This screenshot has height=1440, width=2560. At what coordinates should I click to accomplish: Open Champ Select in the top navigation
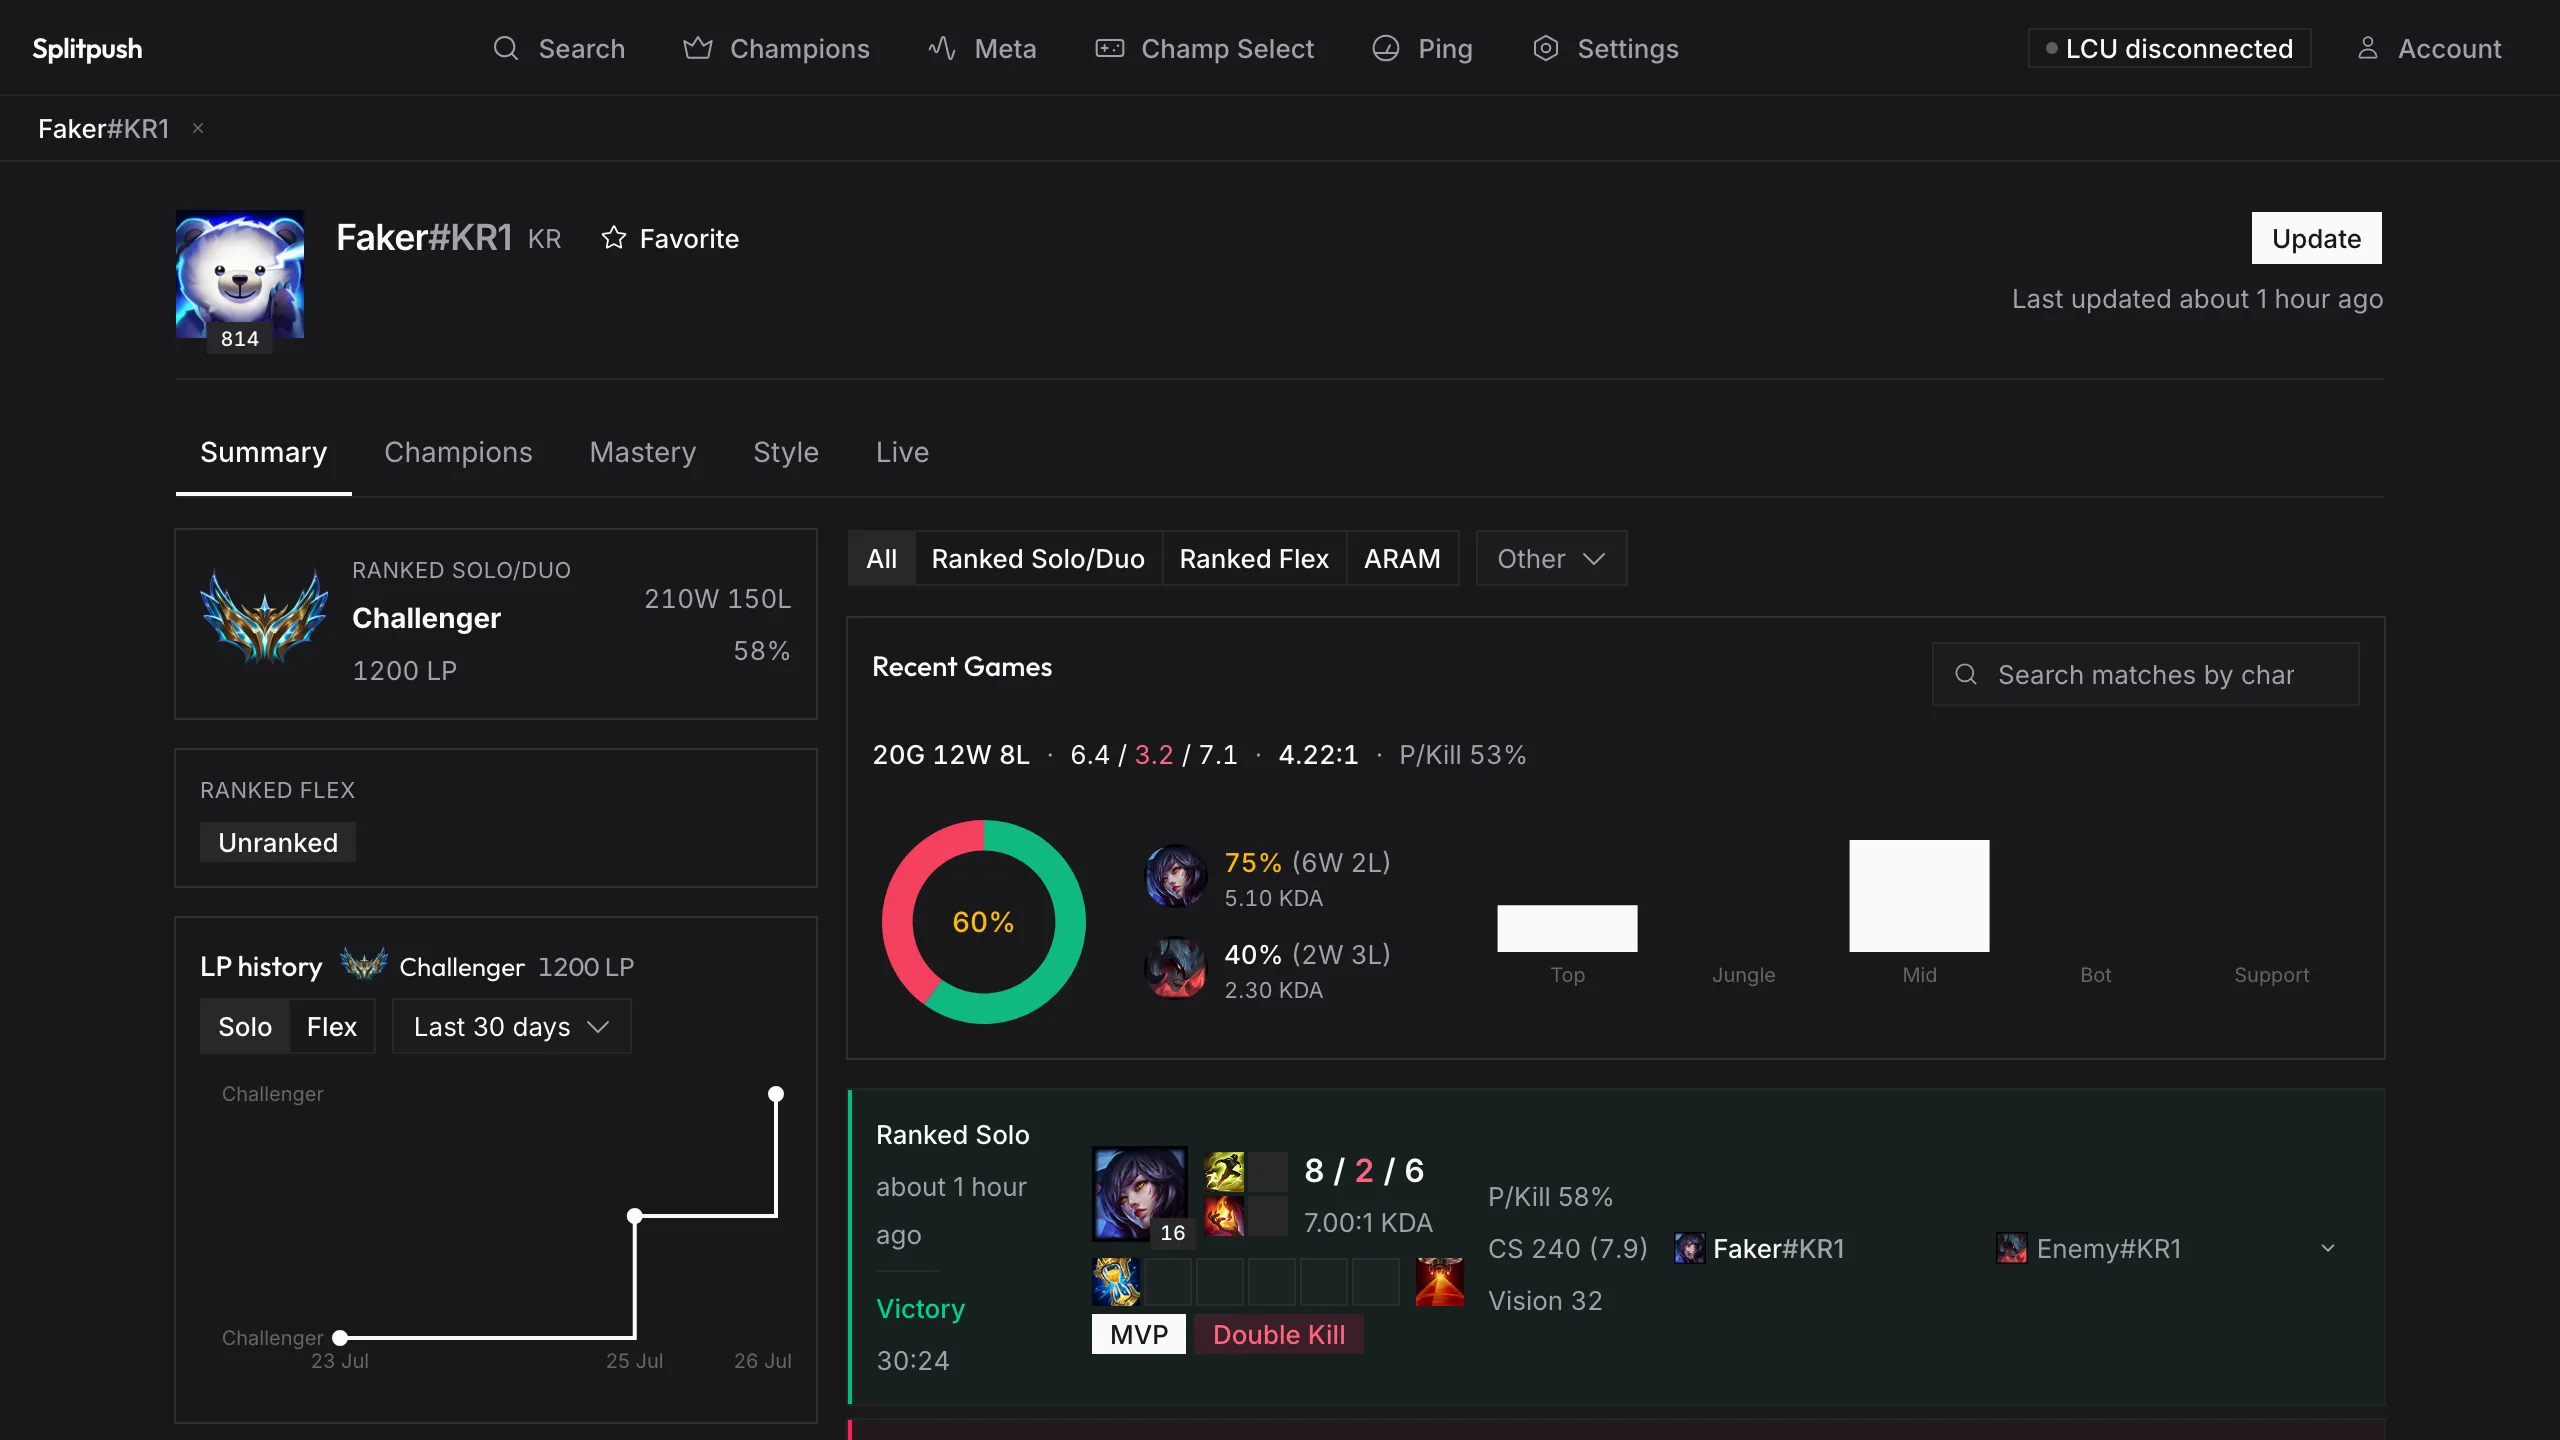(1204, 48)
